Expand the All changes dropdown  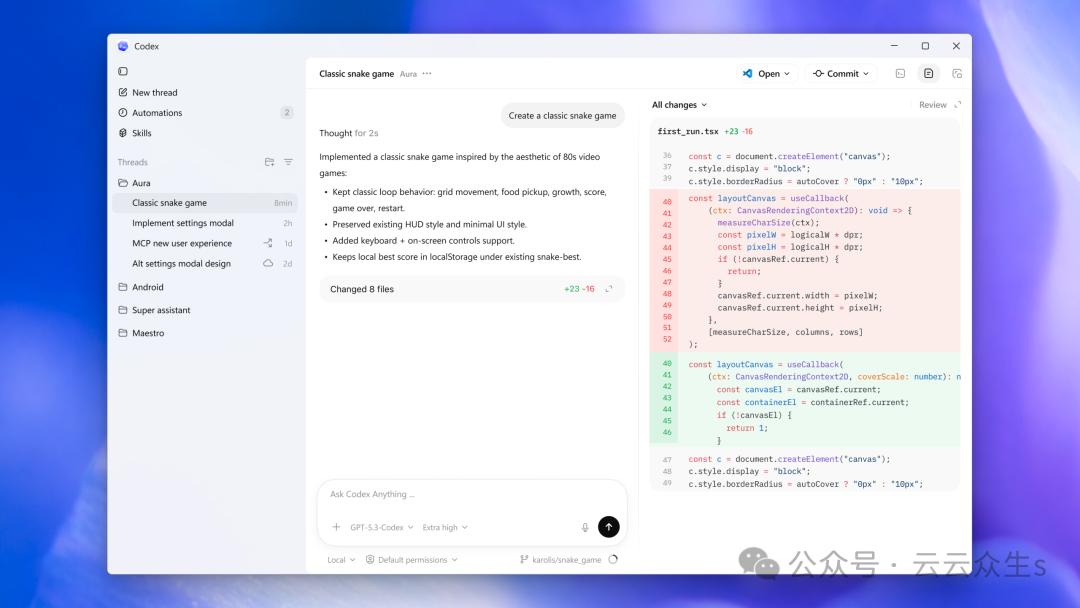[x=679, y=105]
